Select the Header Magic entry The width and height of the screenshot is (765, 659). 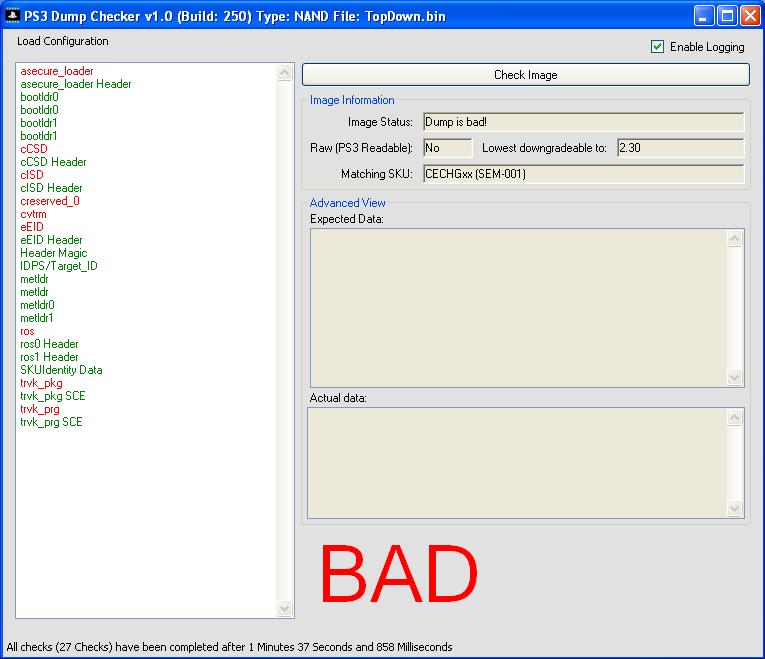(54, 253)
